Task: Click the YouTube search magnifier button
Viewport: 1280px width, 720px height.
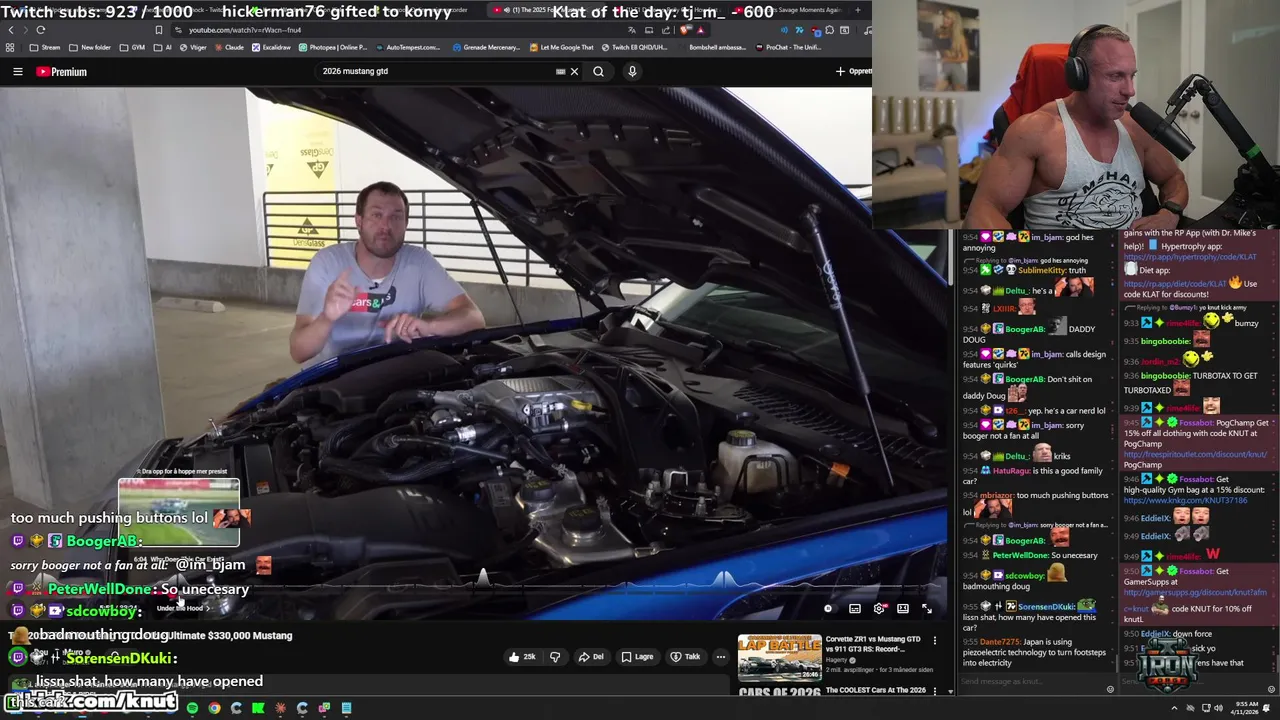Action: tap(598, 71)
